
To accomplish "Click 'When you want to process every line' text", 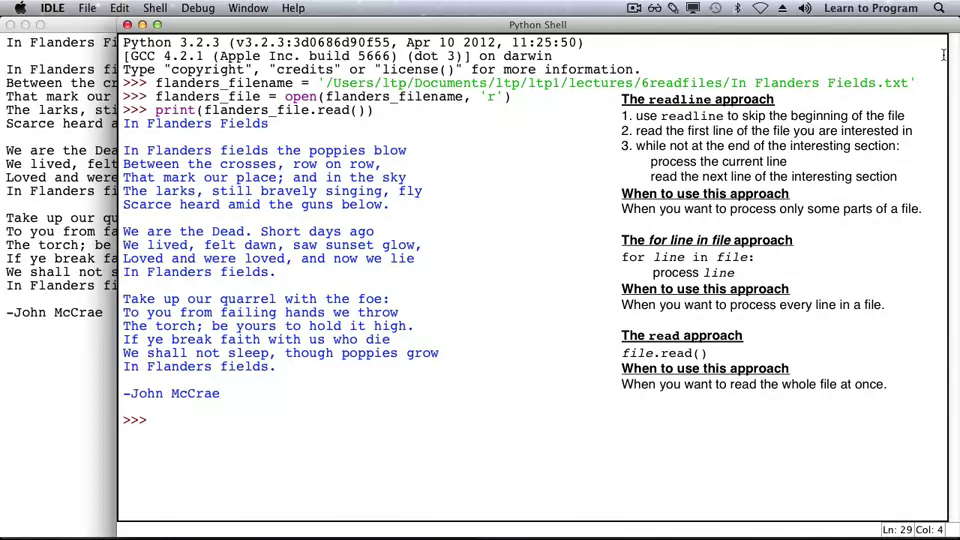I will pyautogui.click(x=752, y=304).
